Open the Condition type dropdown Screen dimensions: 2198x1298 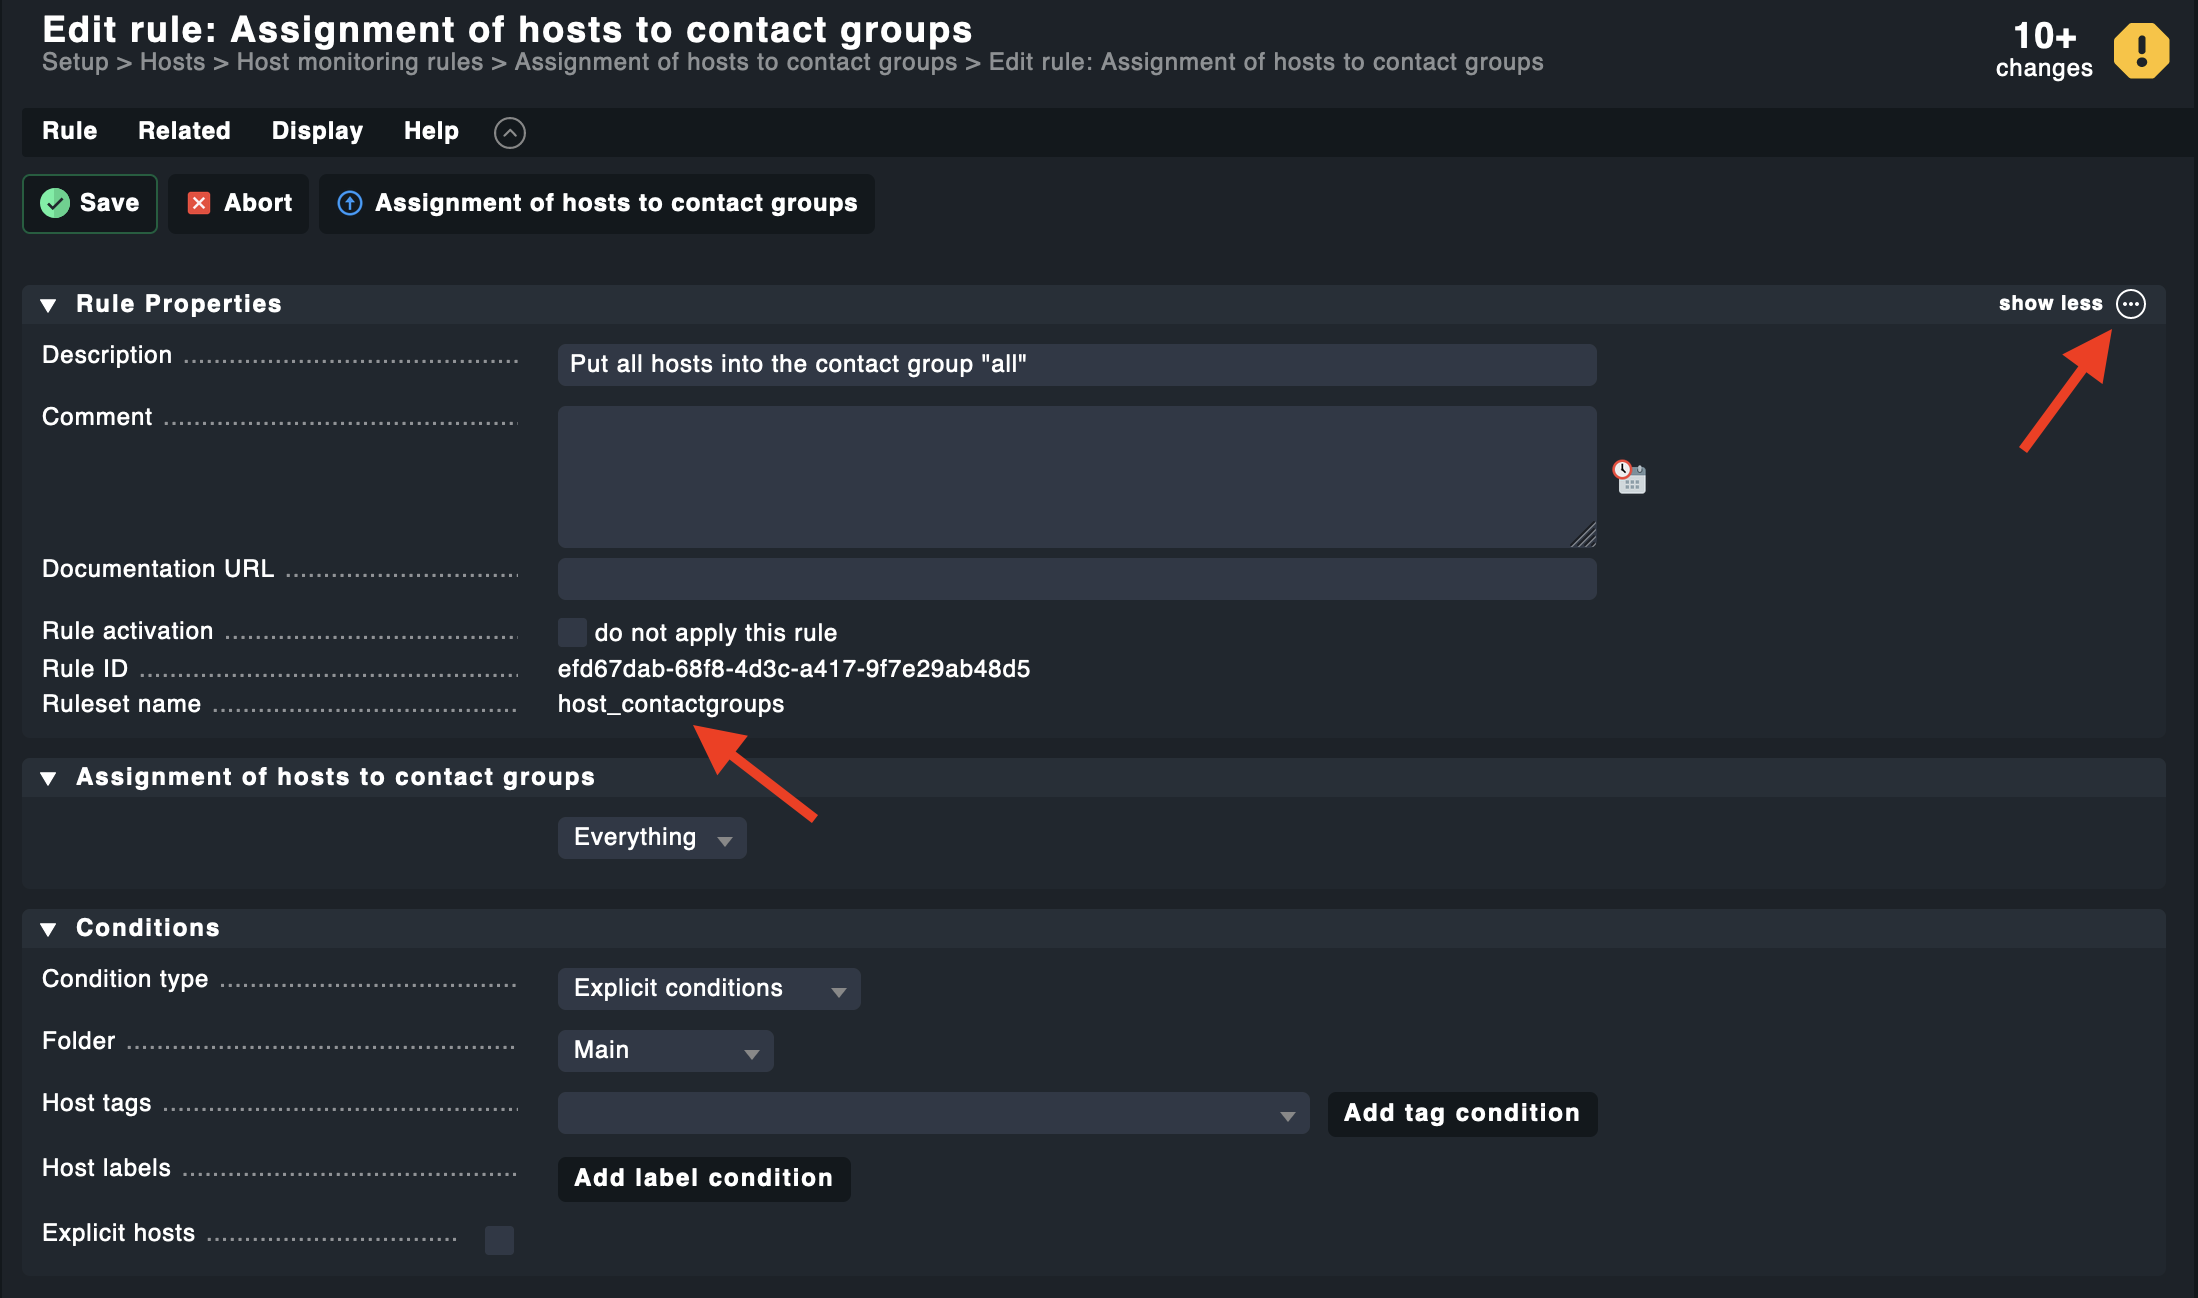tap(709, 989)
